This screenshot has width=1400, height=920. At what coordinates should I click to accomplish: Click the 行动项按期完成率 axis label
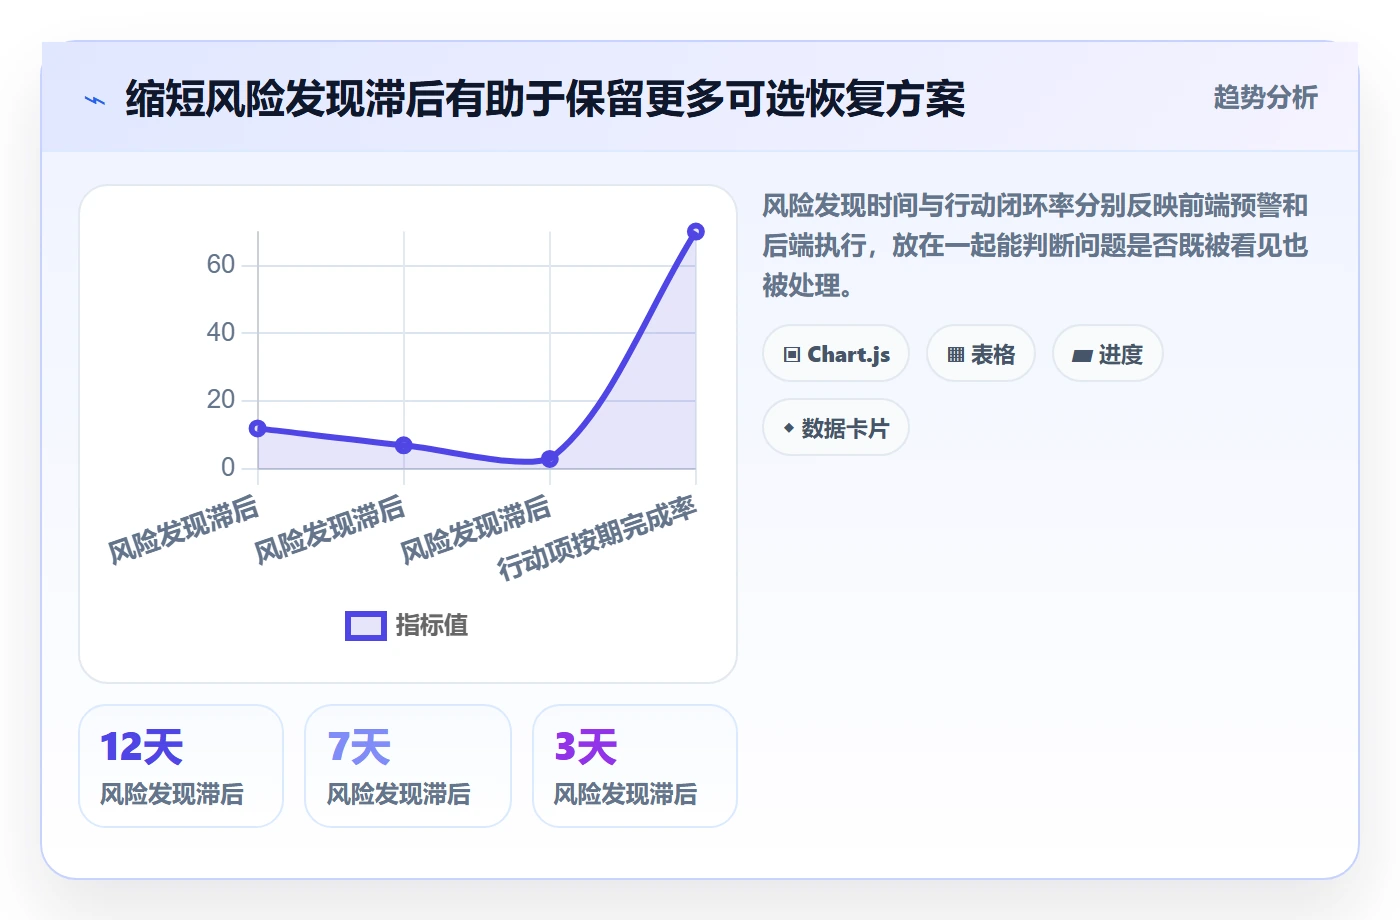(x=597, y=537)
